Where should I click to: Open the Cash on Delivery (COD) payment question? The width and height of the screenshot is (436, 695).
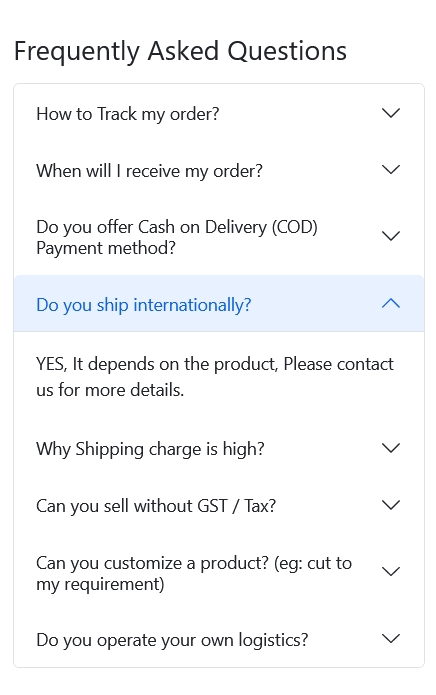coord(219,237)
